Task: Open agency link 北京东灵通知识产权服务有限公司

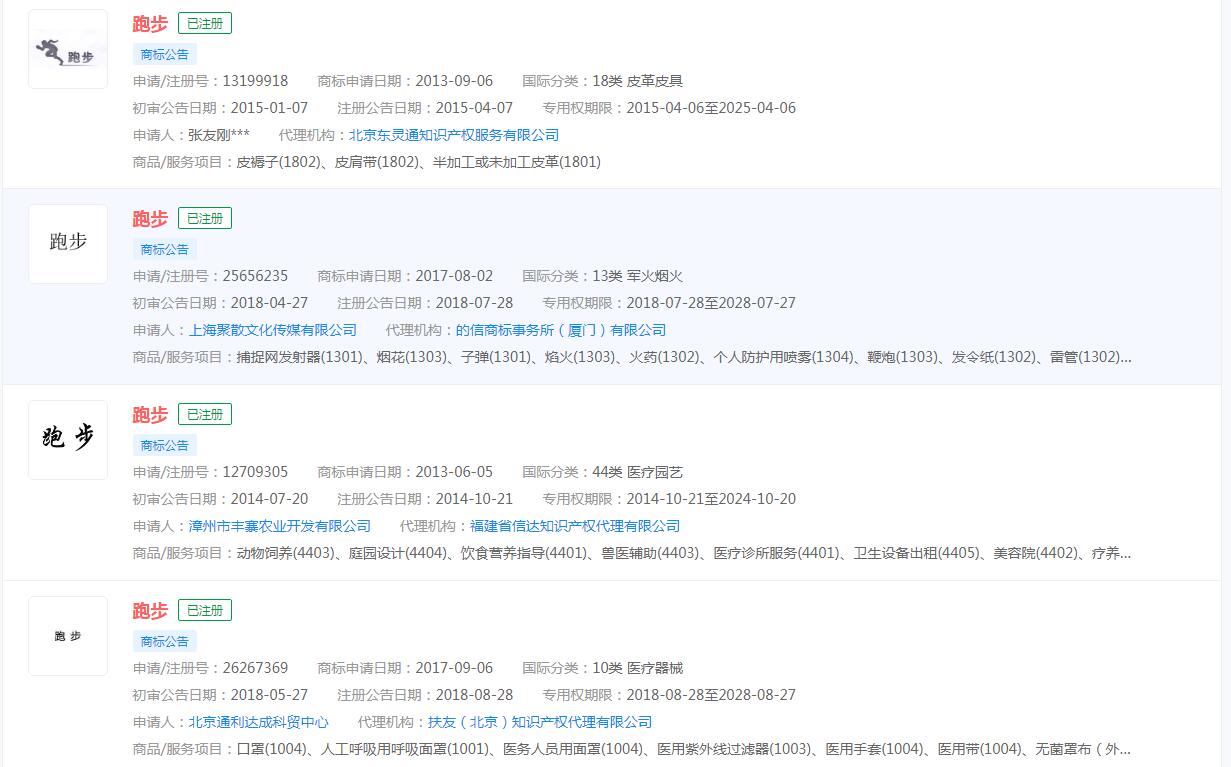Action: (x=454, y=135)
